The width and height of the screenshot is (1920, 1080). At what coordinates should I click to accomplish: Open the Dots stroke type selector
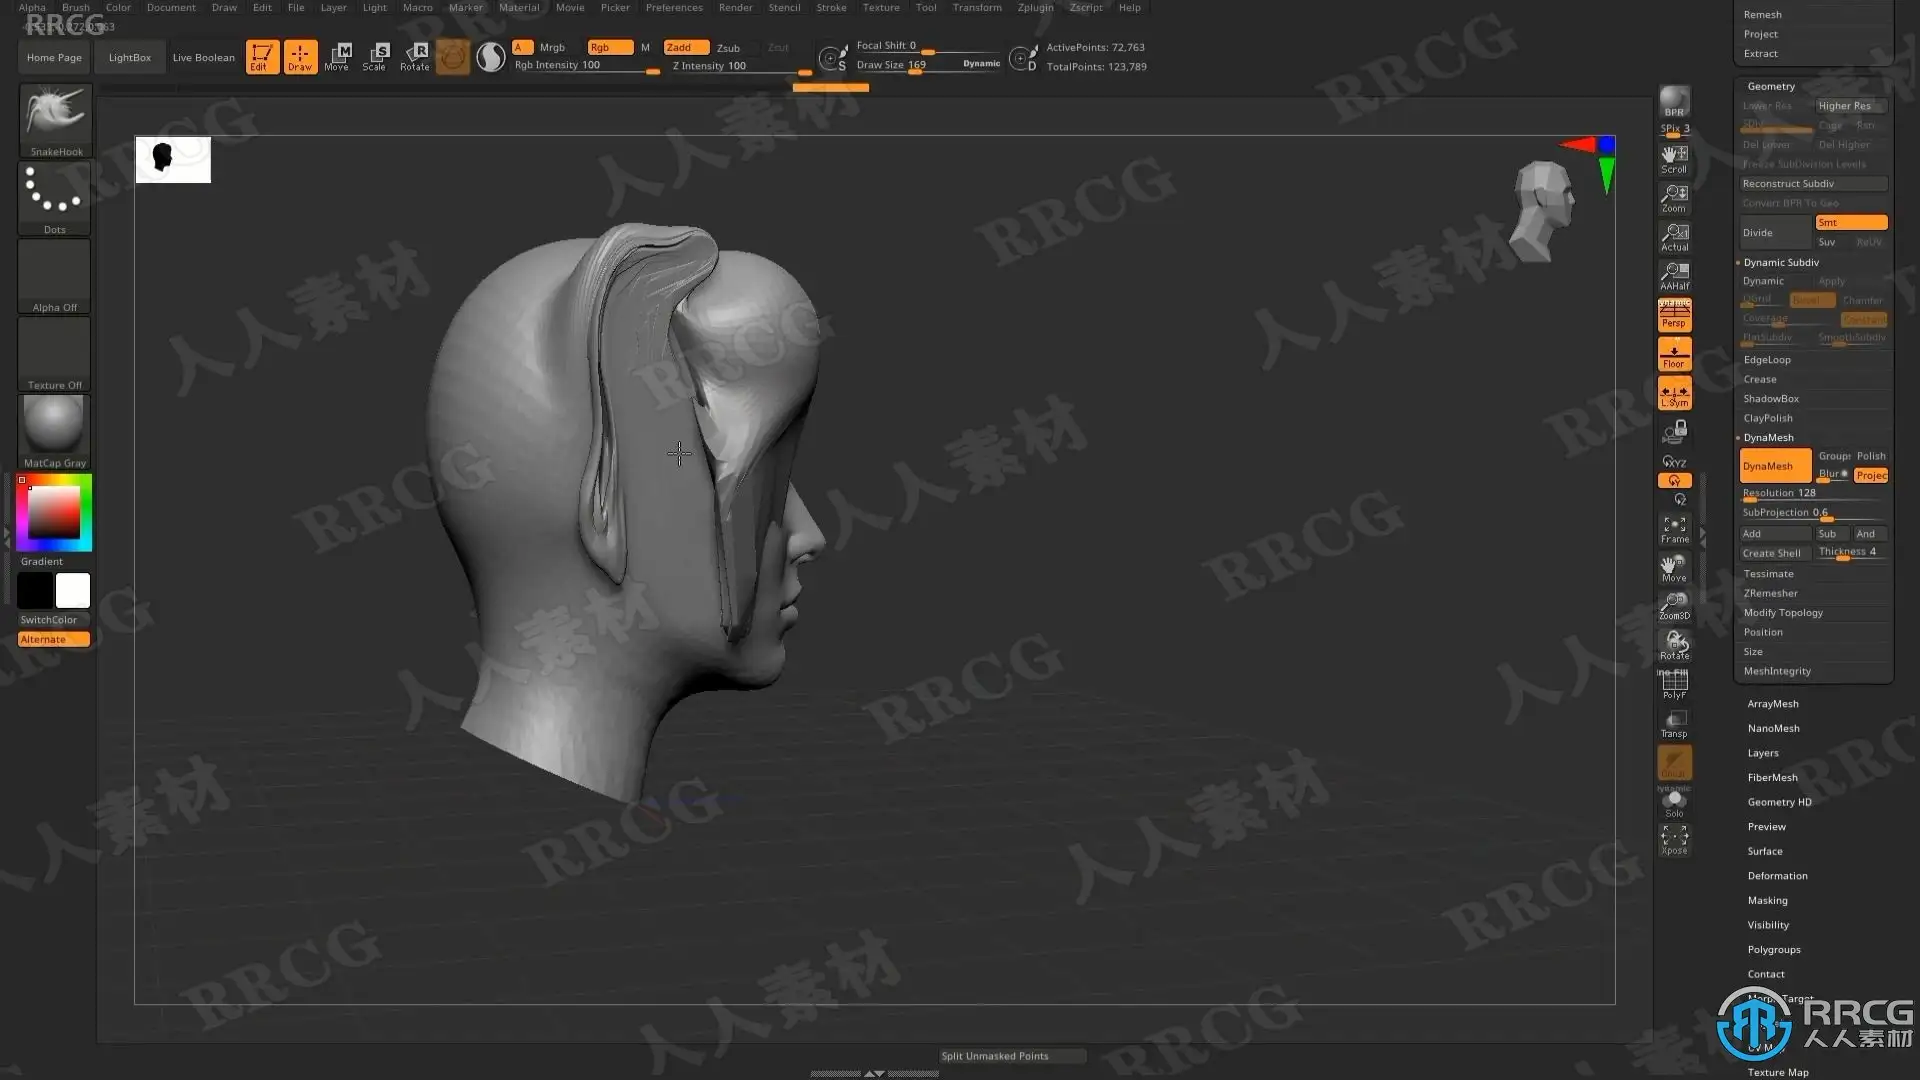click(x=54, y=198)
